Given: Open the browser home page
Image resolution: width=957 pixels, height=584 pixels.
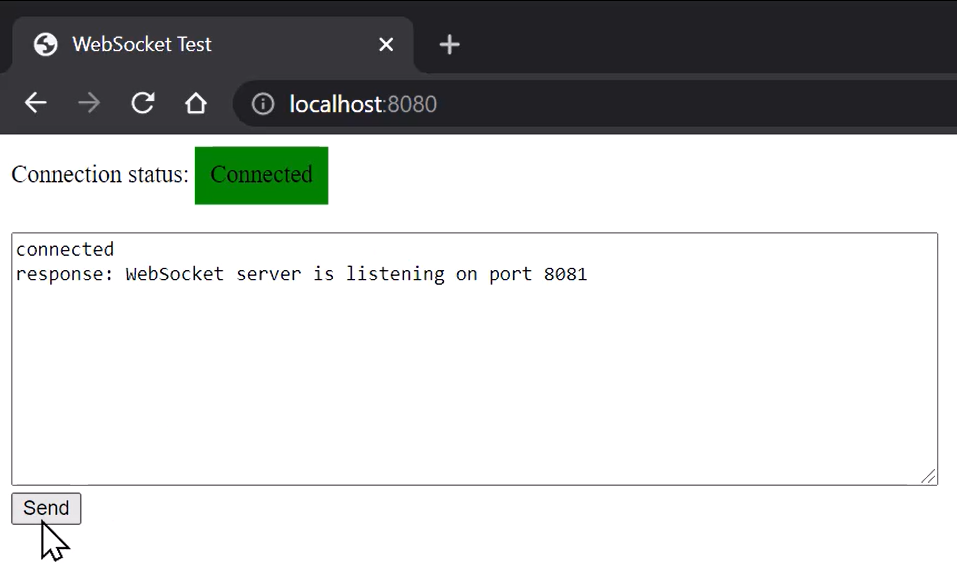Looking at the screenshot, I should click(x=196, y=103).
